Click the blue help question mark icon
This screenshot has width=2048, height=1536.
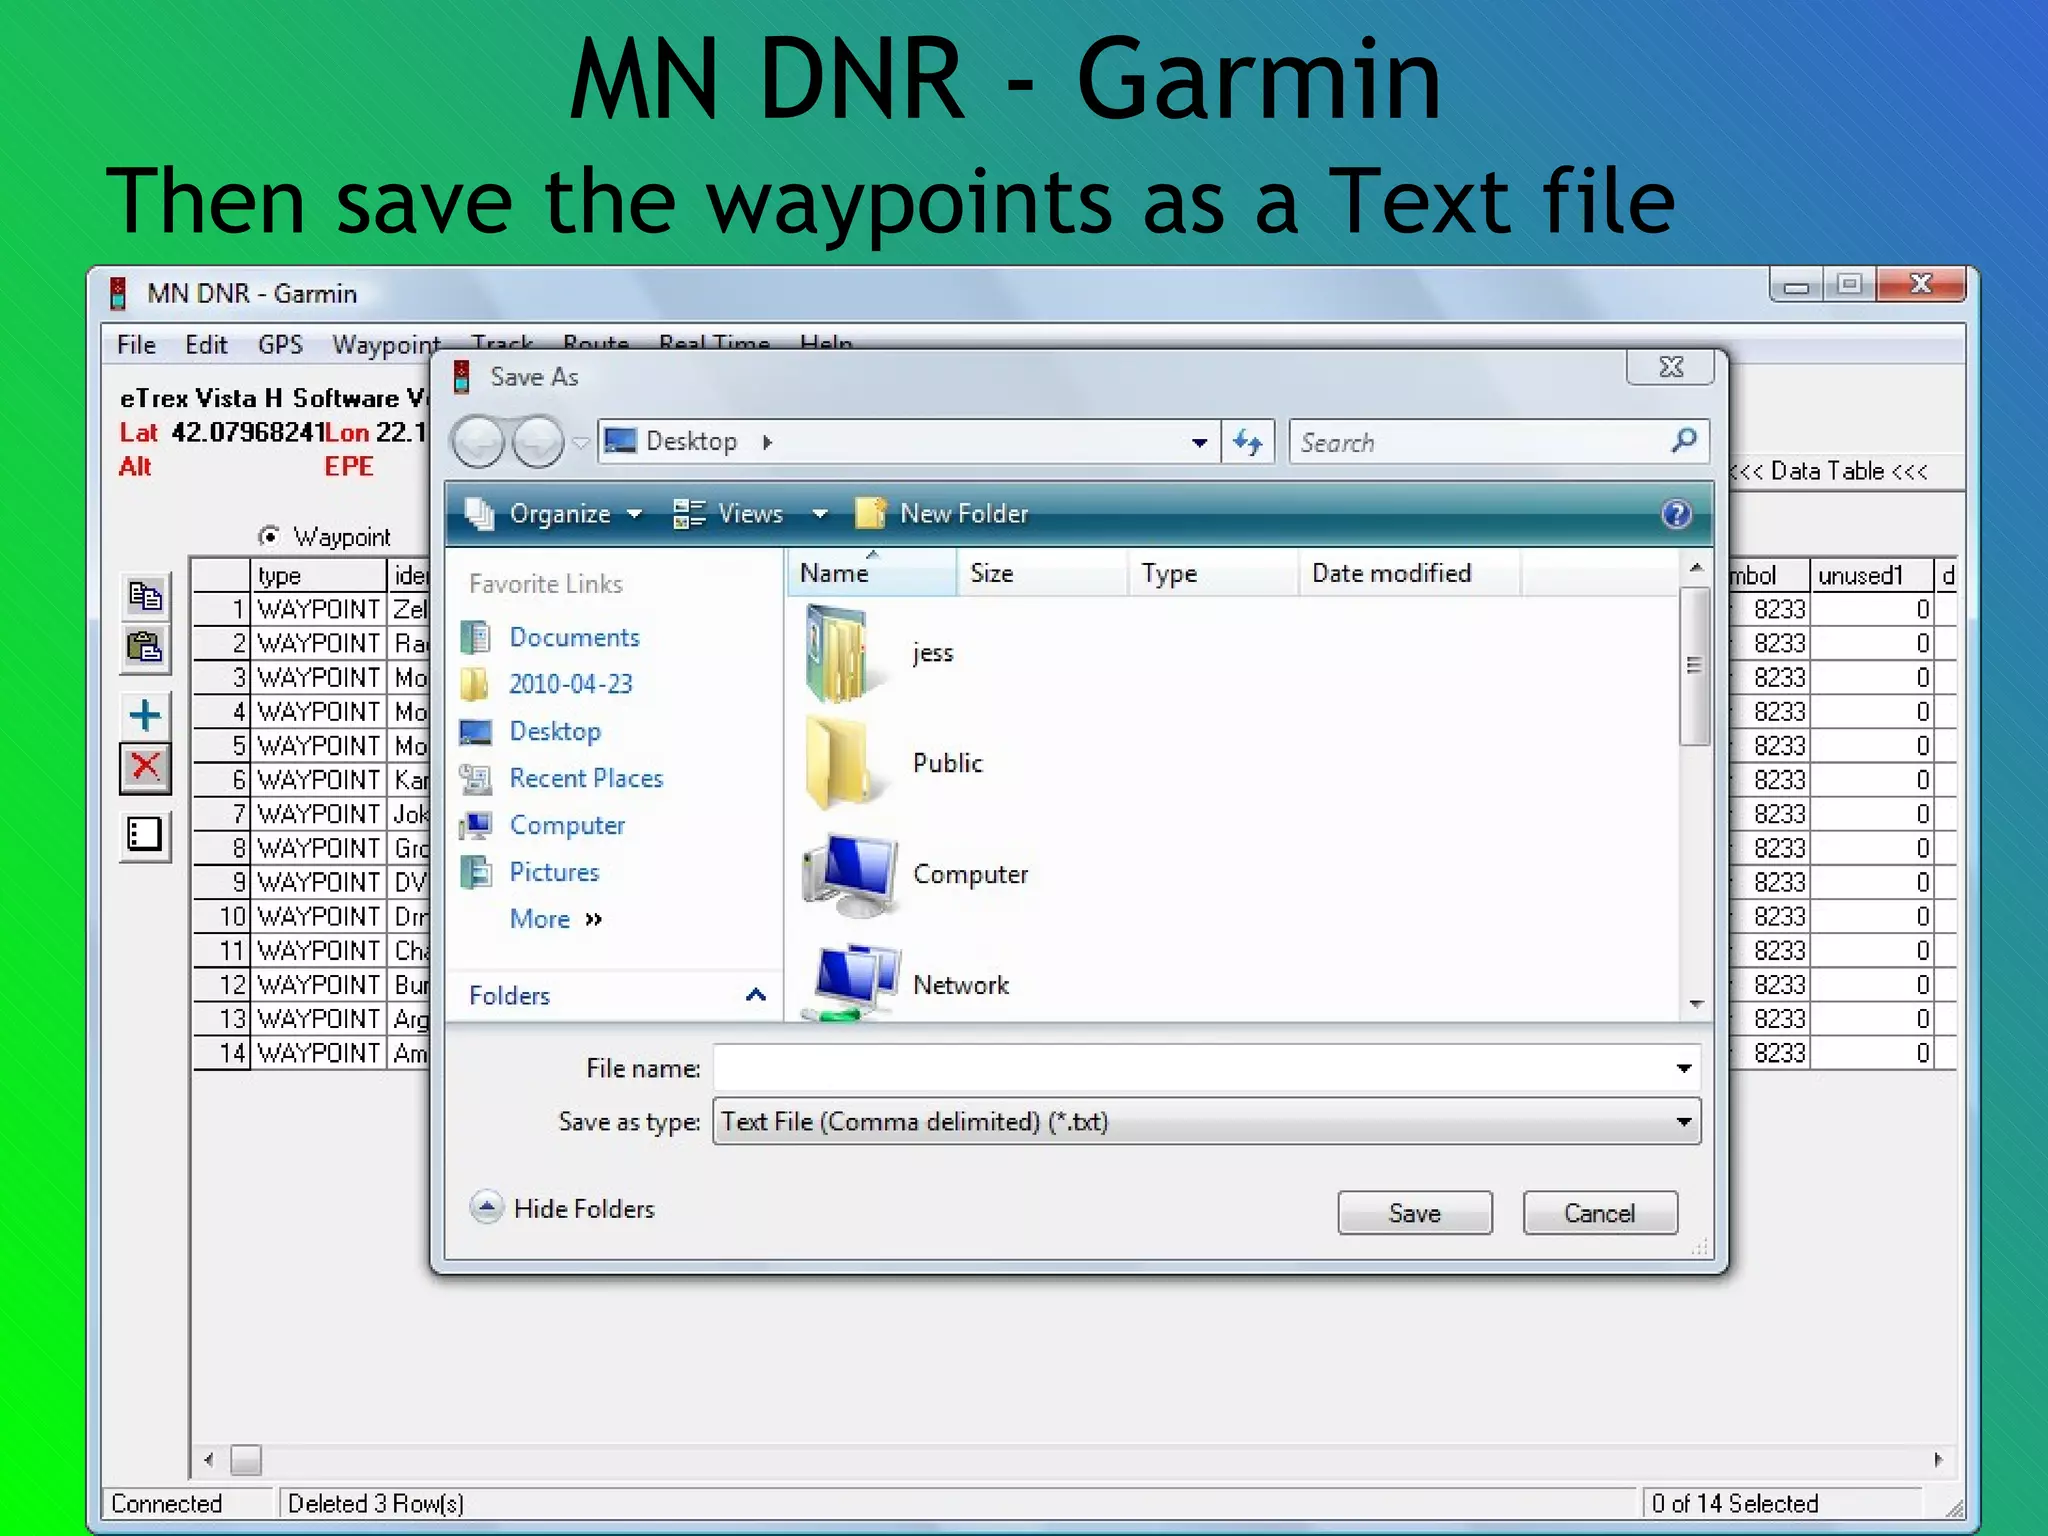click(1676, 514)
